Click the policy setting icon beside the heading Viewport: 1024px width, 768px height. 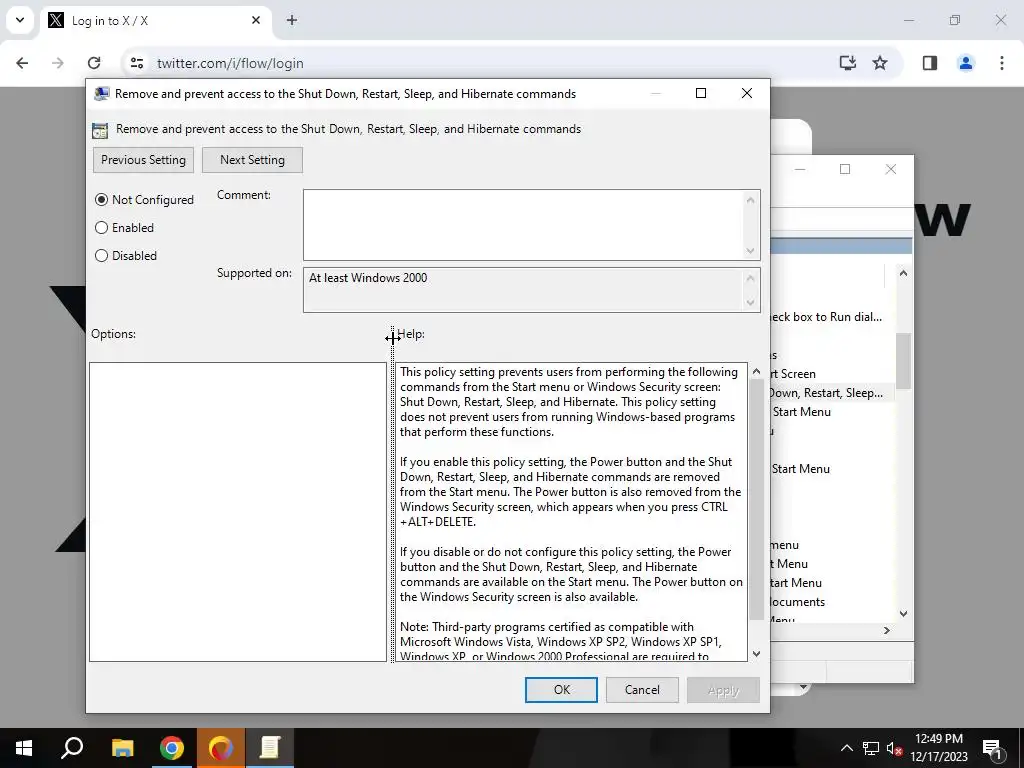(x=100, y=130)
